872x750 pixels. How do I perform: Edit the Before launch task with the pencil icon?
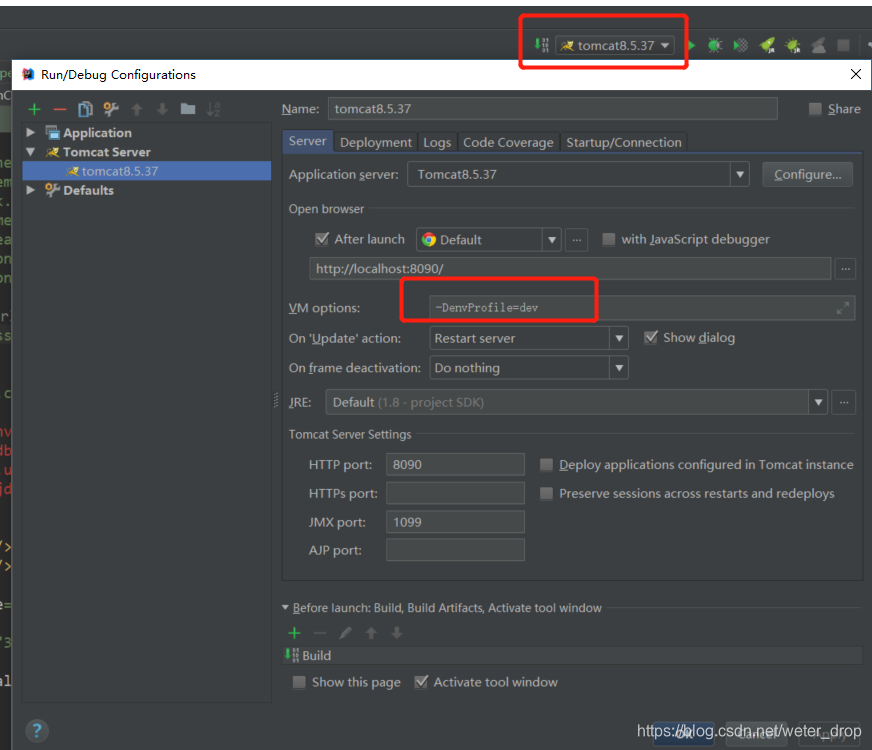tap(345, 633)
